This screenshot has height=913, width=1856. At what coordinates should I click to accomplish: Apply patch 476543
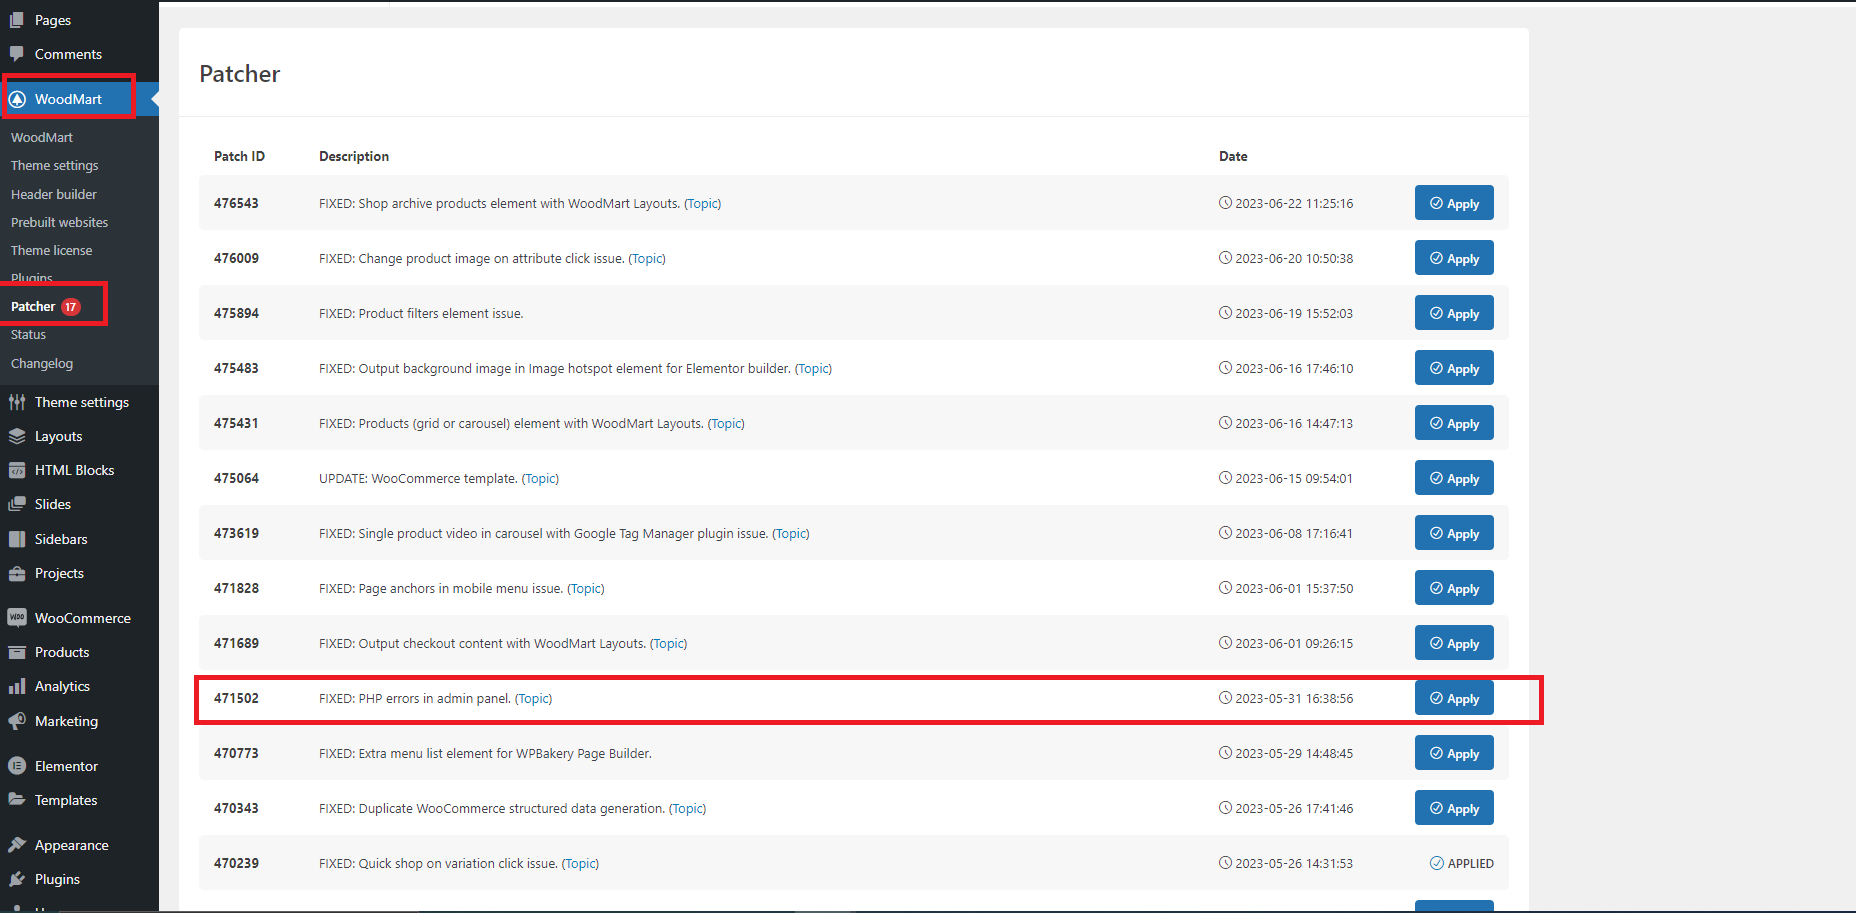[x=1454, y=203]
